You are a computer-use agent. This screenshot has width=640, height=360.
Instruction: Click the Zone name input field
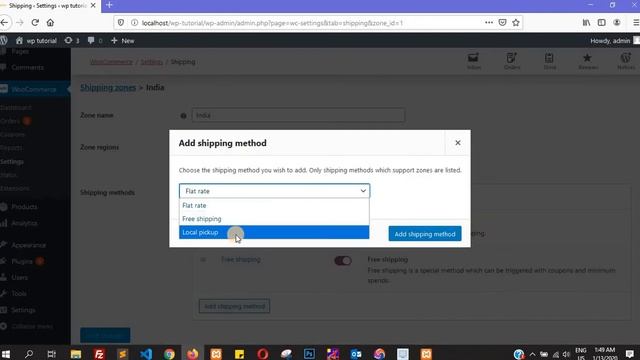(x=298, y=115)
